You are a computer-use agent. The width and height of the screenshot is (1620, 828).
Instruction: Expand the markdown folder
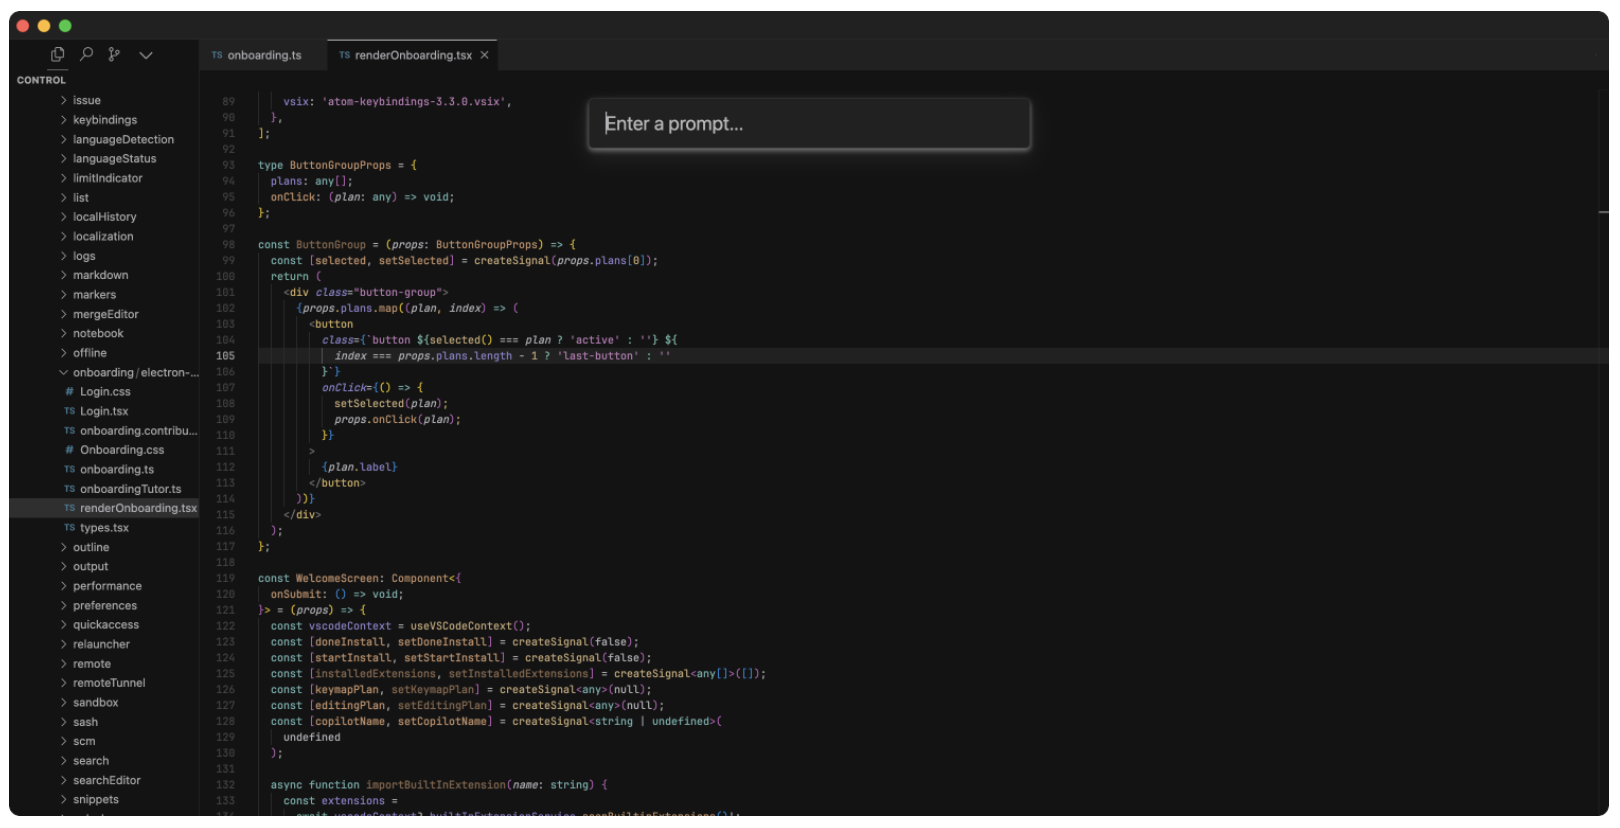100,275
